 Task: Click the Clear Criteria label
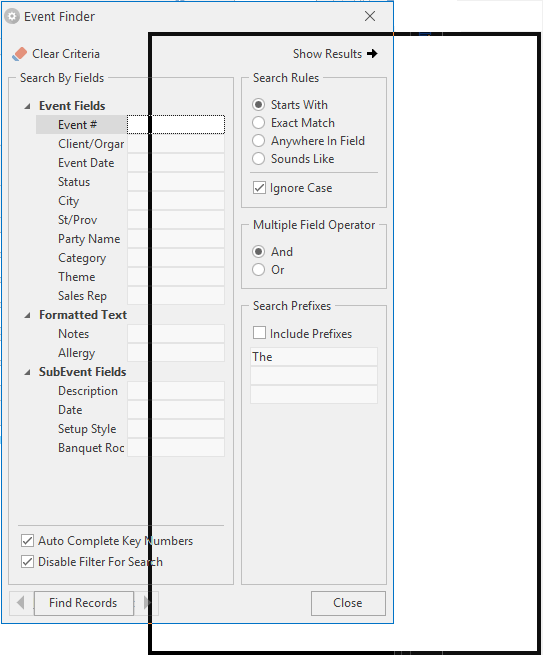(66, 54)
